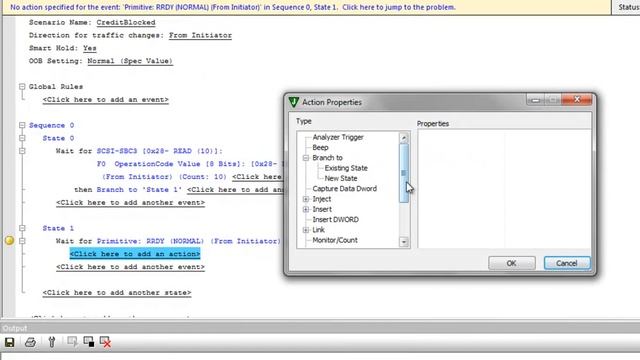Click the empty Properties pane

(x=504, y=189)
